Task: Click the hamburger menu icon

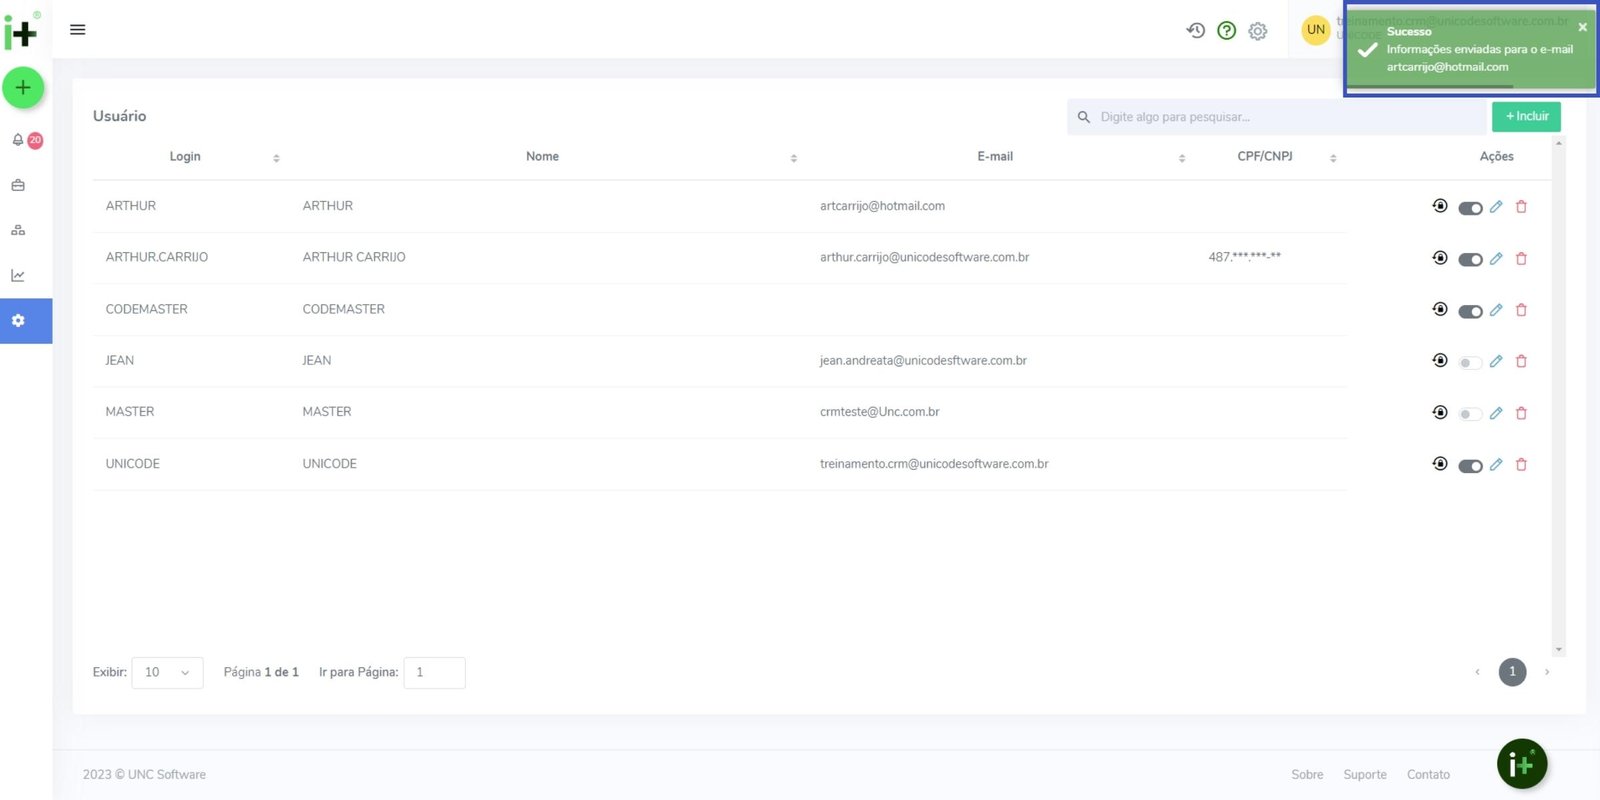Action: 77,30
